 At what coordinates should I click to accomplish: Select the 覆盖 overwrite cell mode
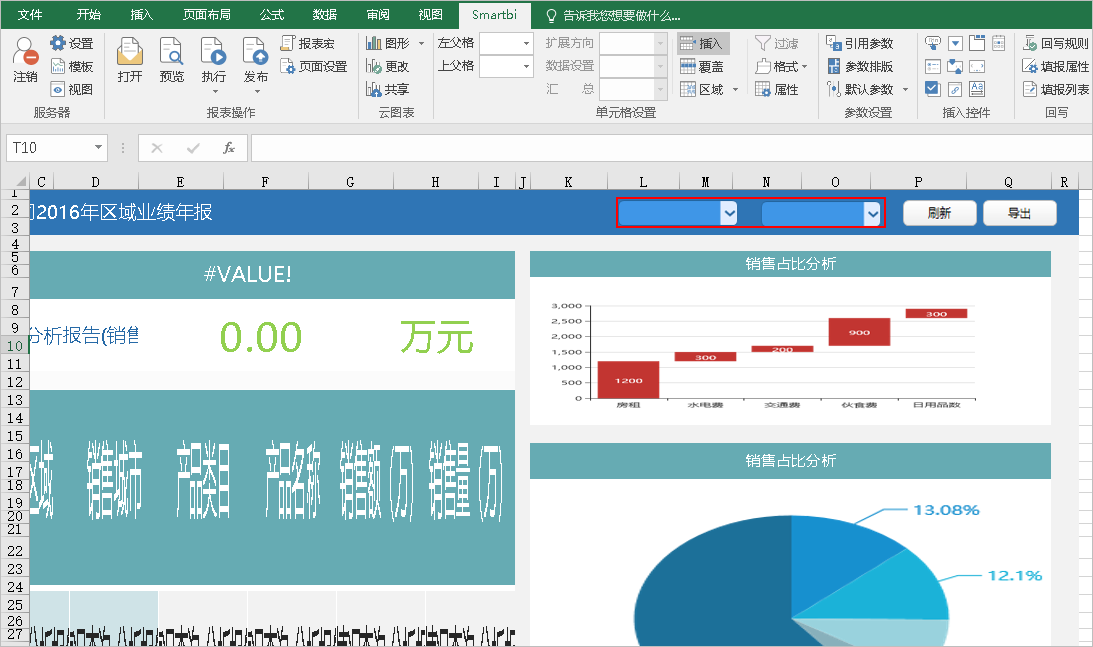coord(703,66)
